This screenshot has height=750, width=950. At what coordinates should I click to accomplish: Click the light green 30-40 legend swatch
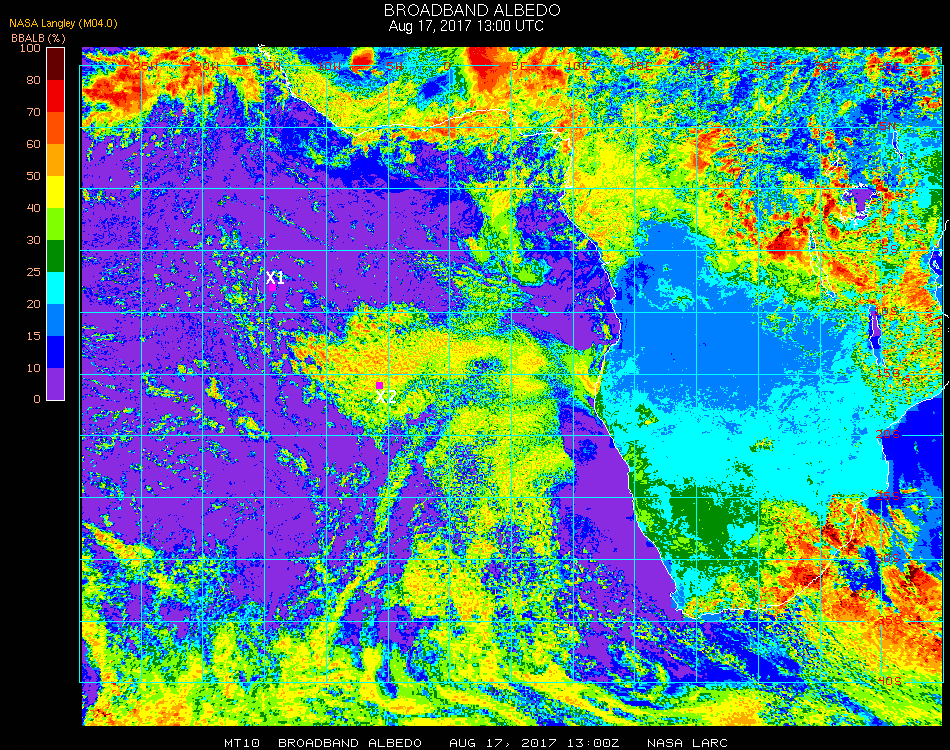pos(56,224)
